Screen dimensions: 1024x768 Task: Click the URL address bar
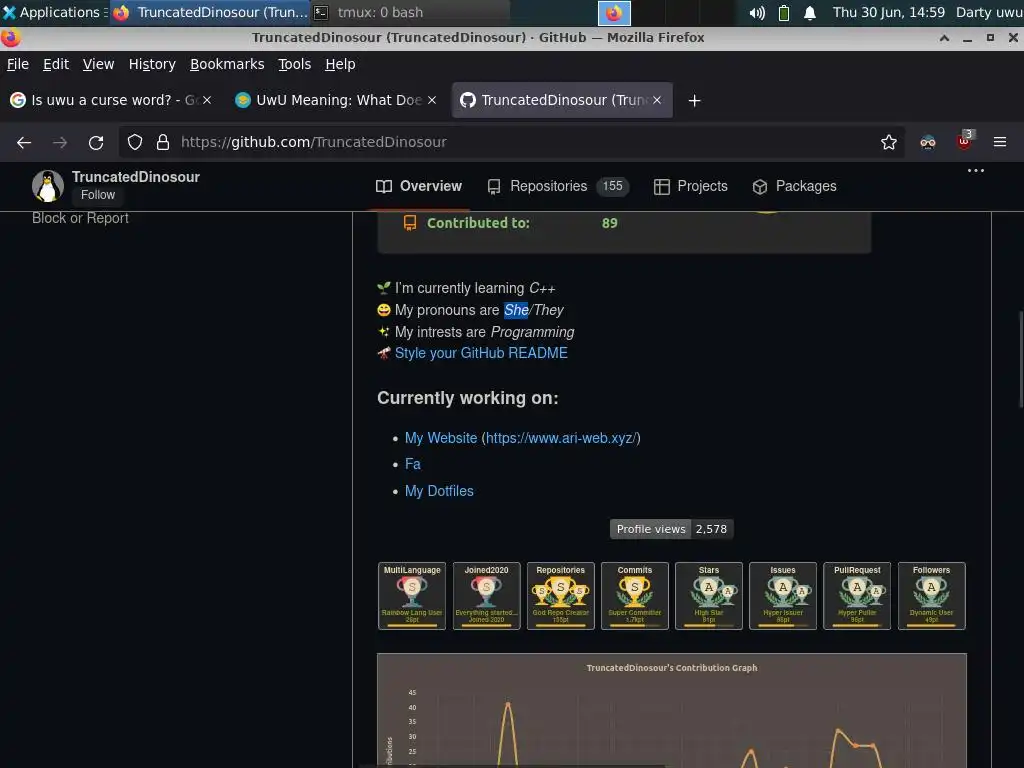coord(511,142)
